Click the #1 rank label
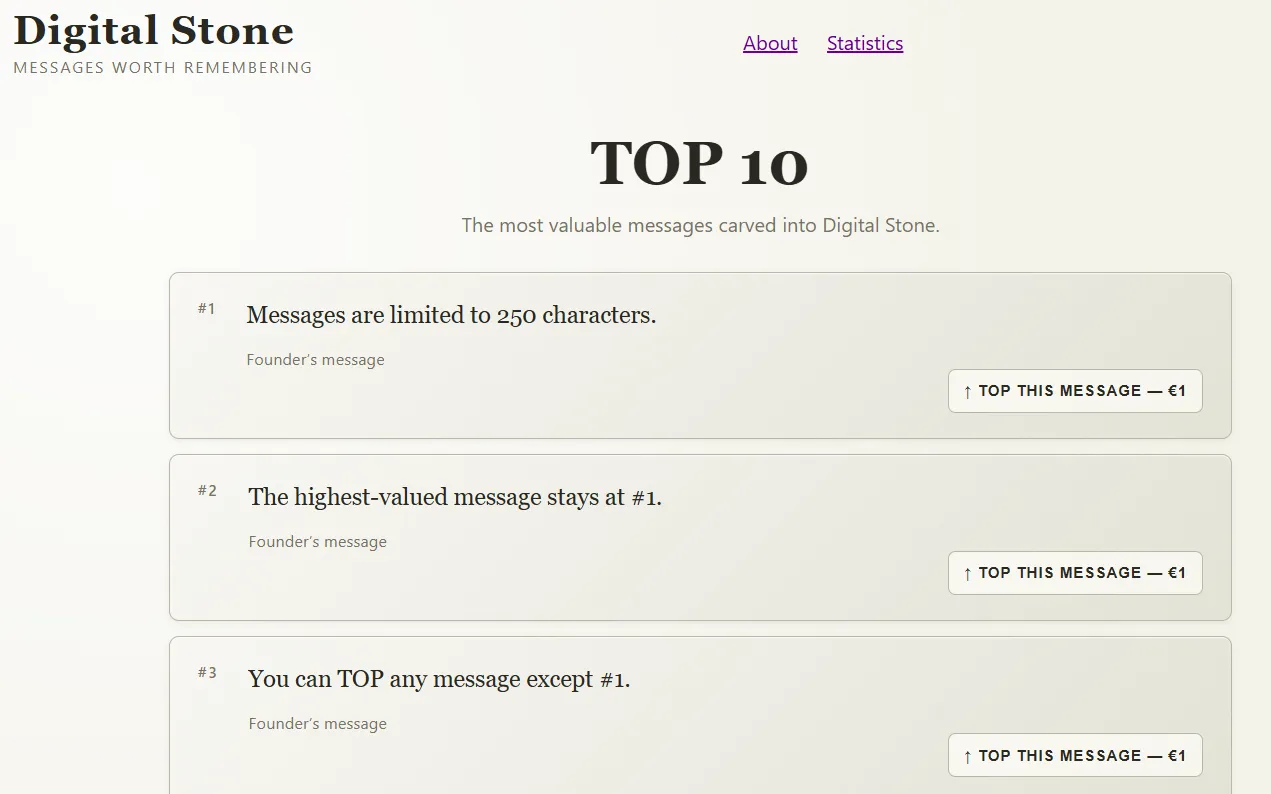 click(206, 309)
